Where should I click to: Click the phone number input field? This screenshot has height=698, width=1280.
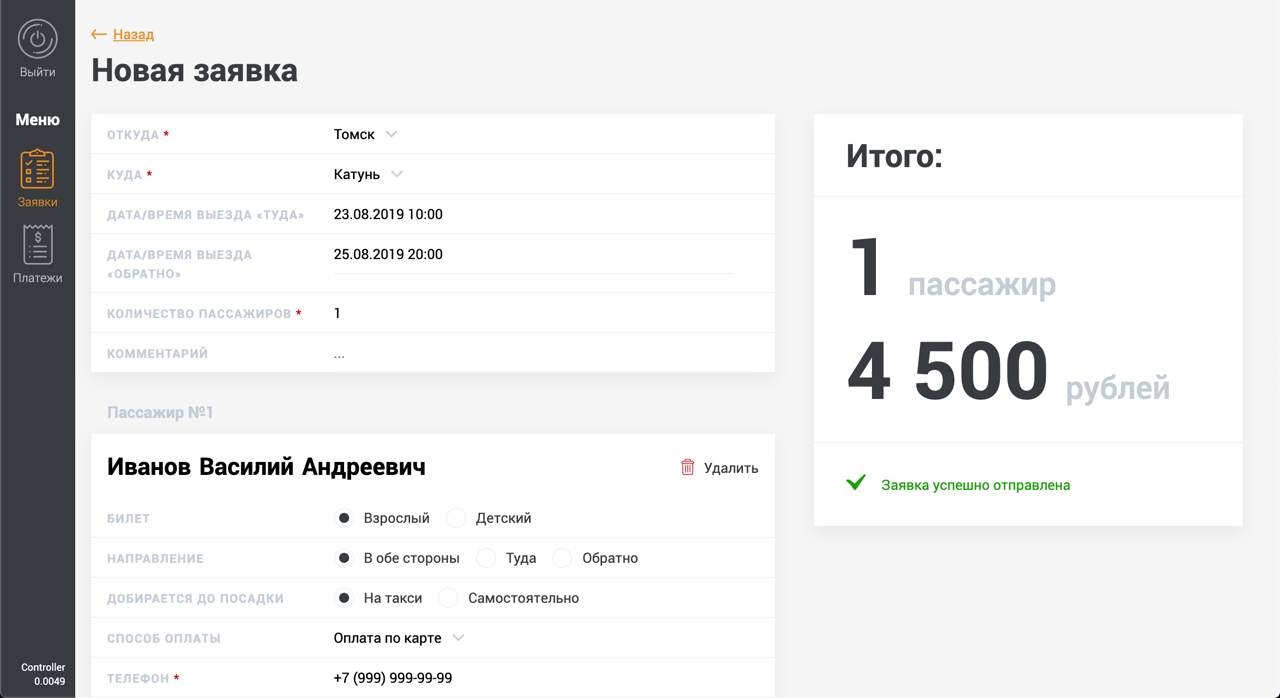[393, 678]
